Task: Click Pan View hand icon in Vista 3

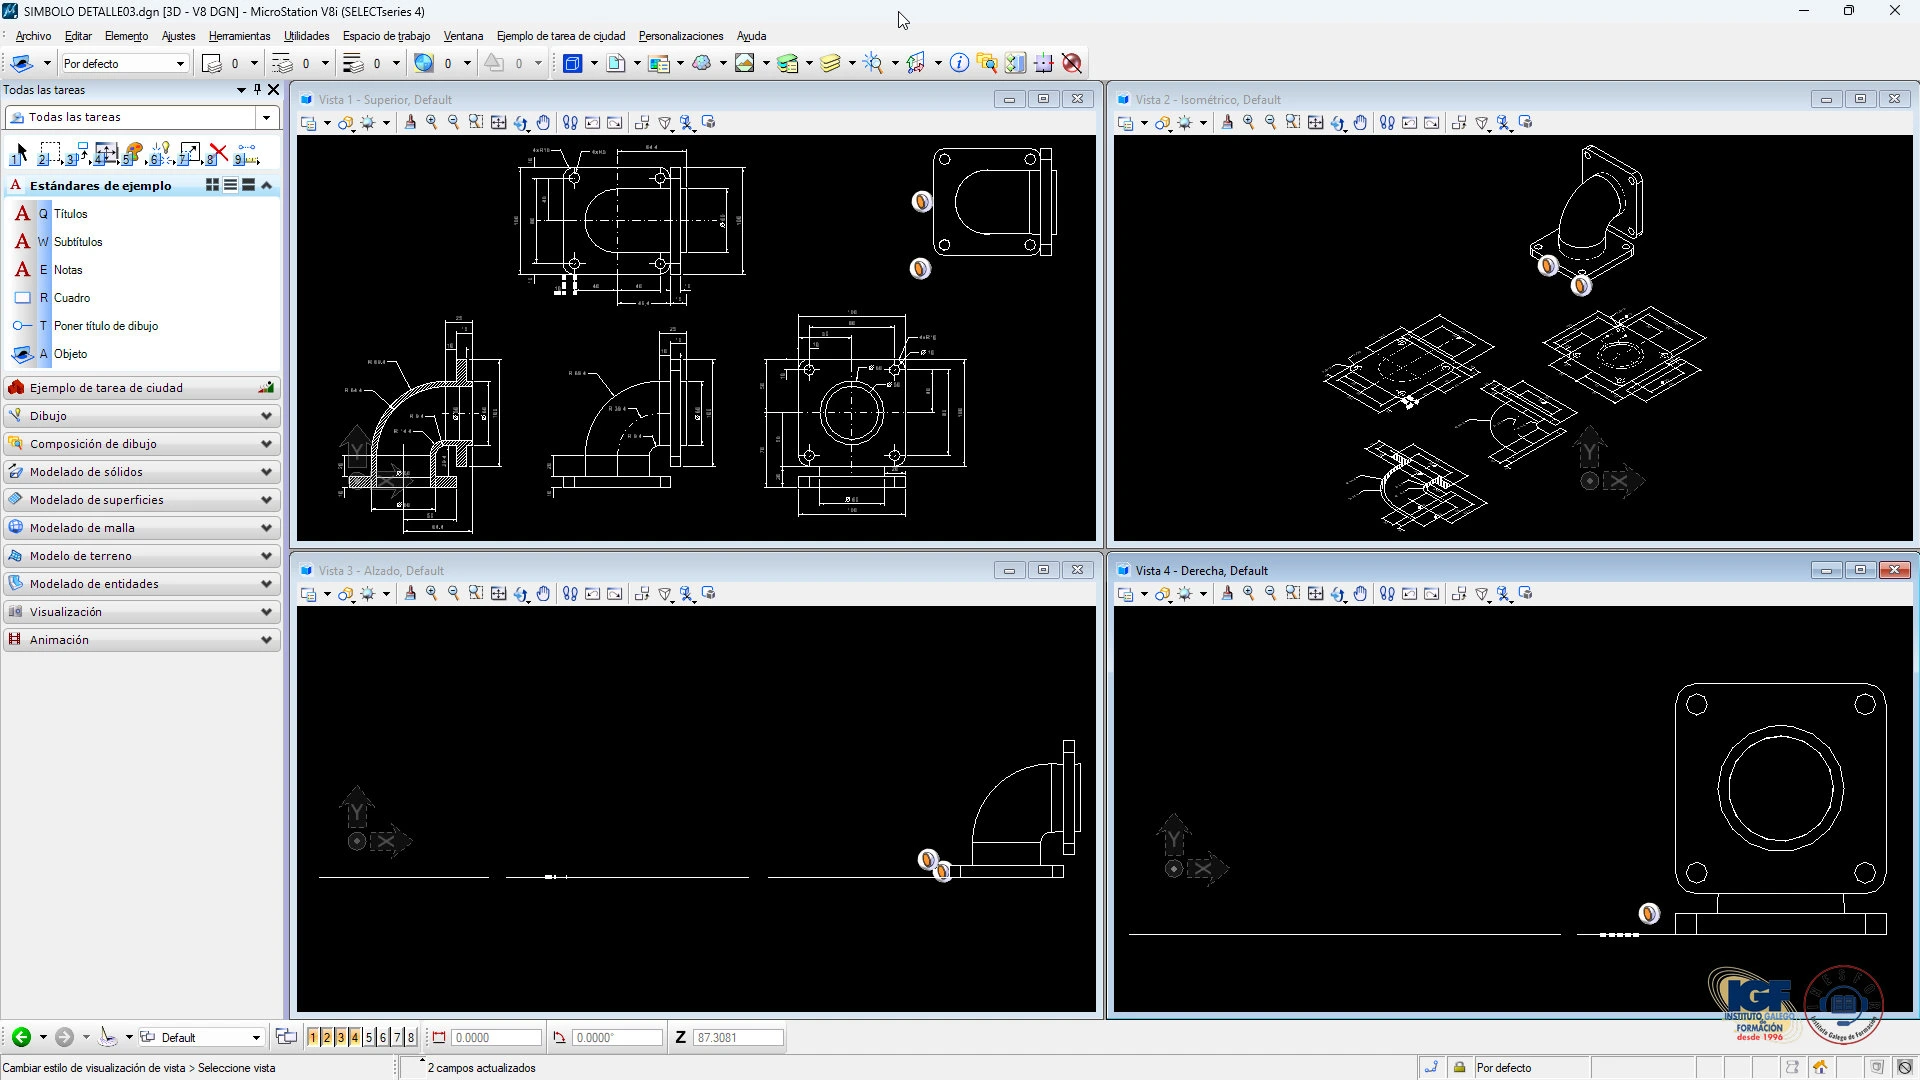Action: click(543, 593)
